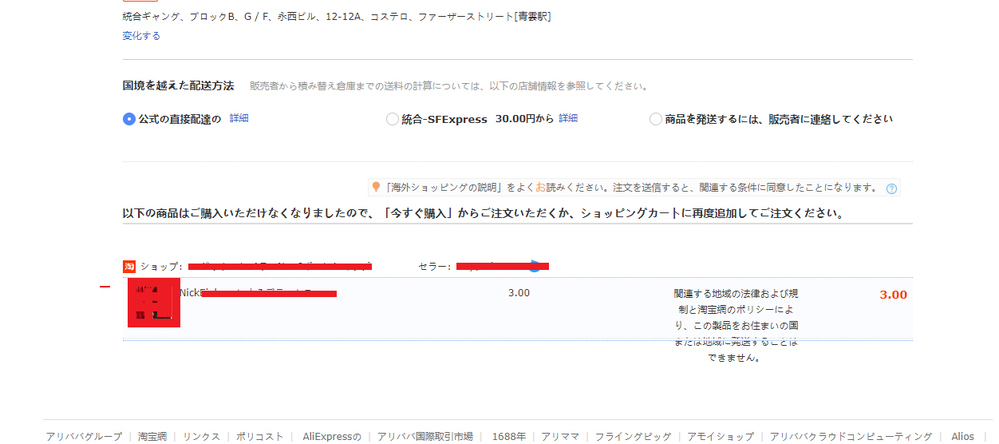Click the ポリコスト footer link

(x=260, y=436)
